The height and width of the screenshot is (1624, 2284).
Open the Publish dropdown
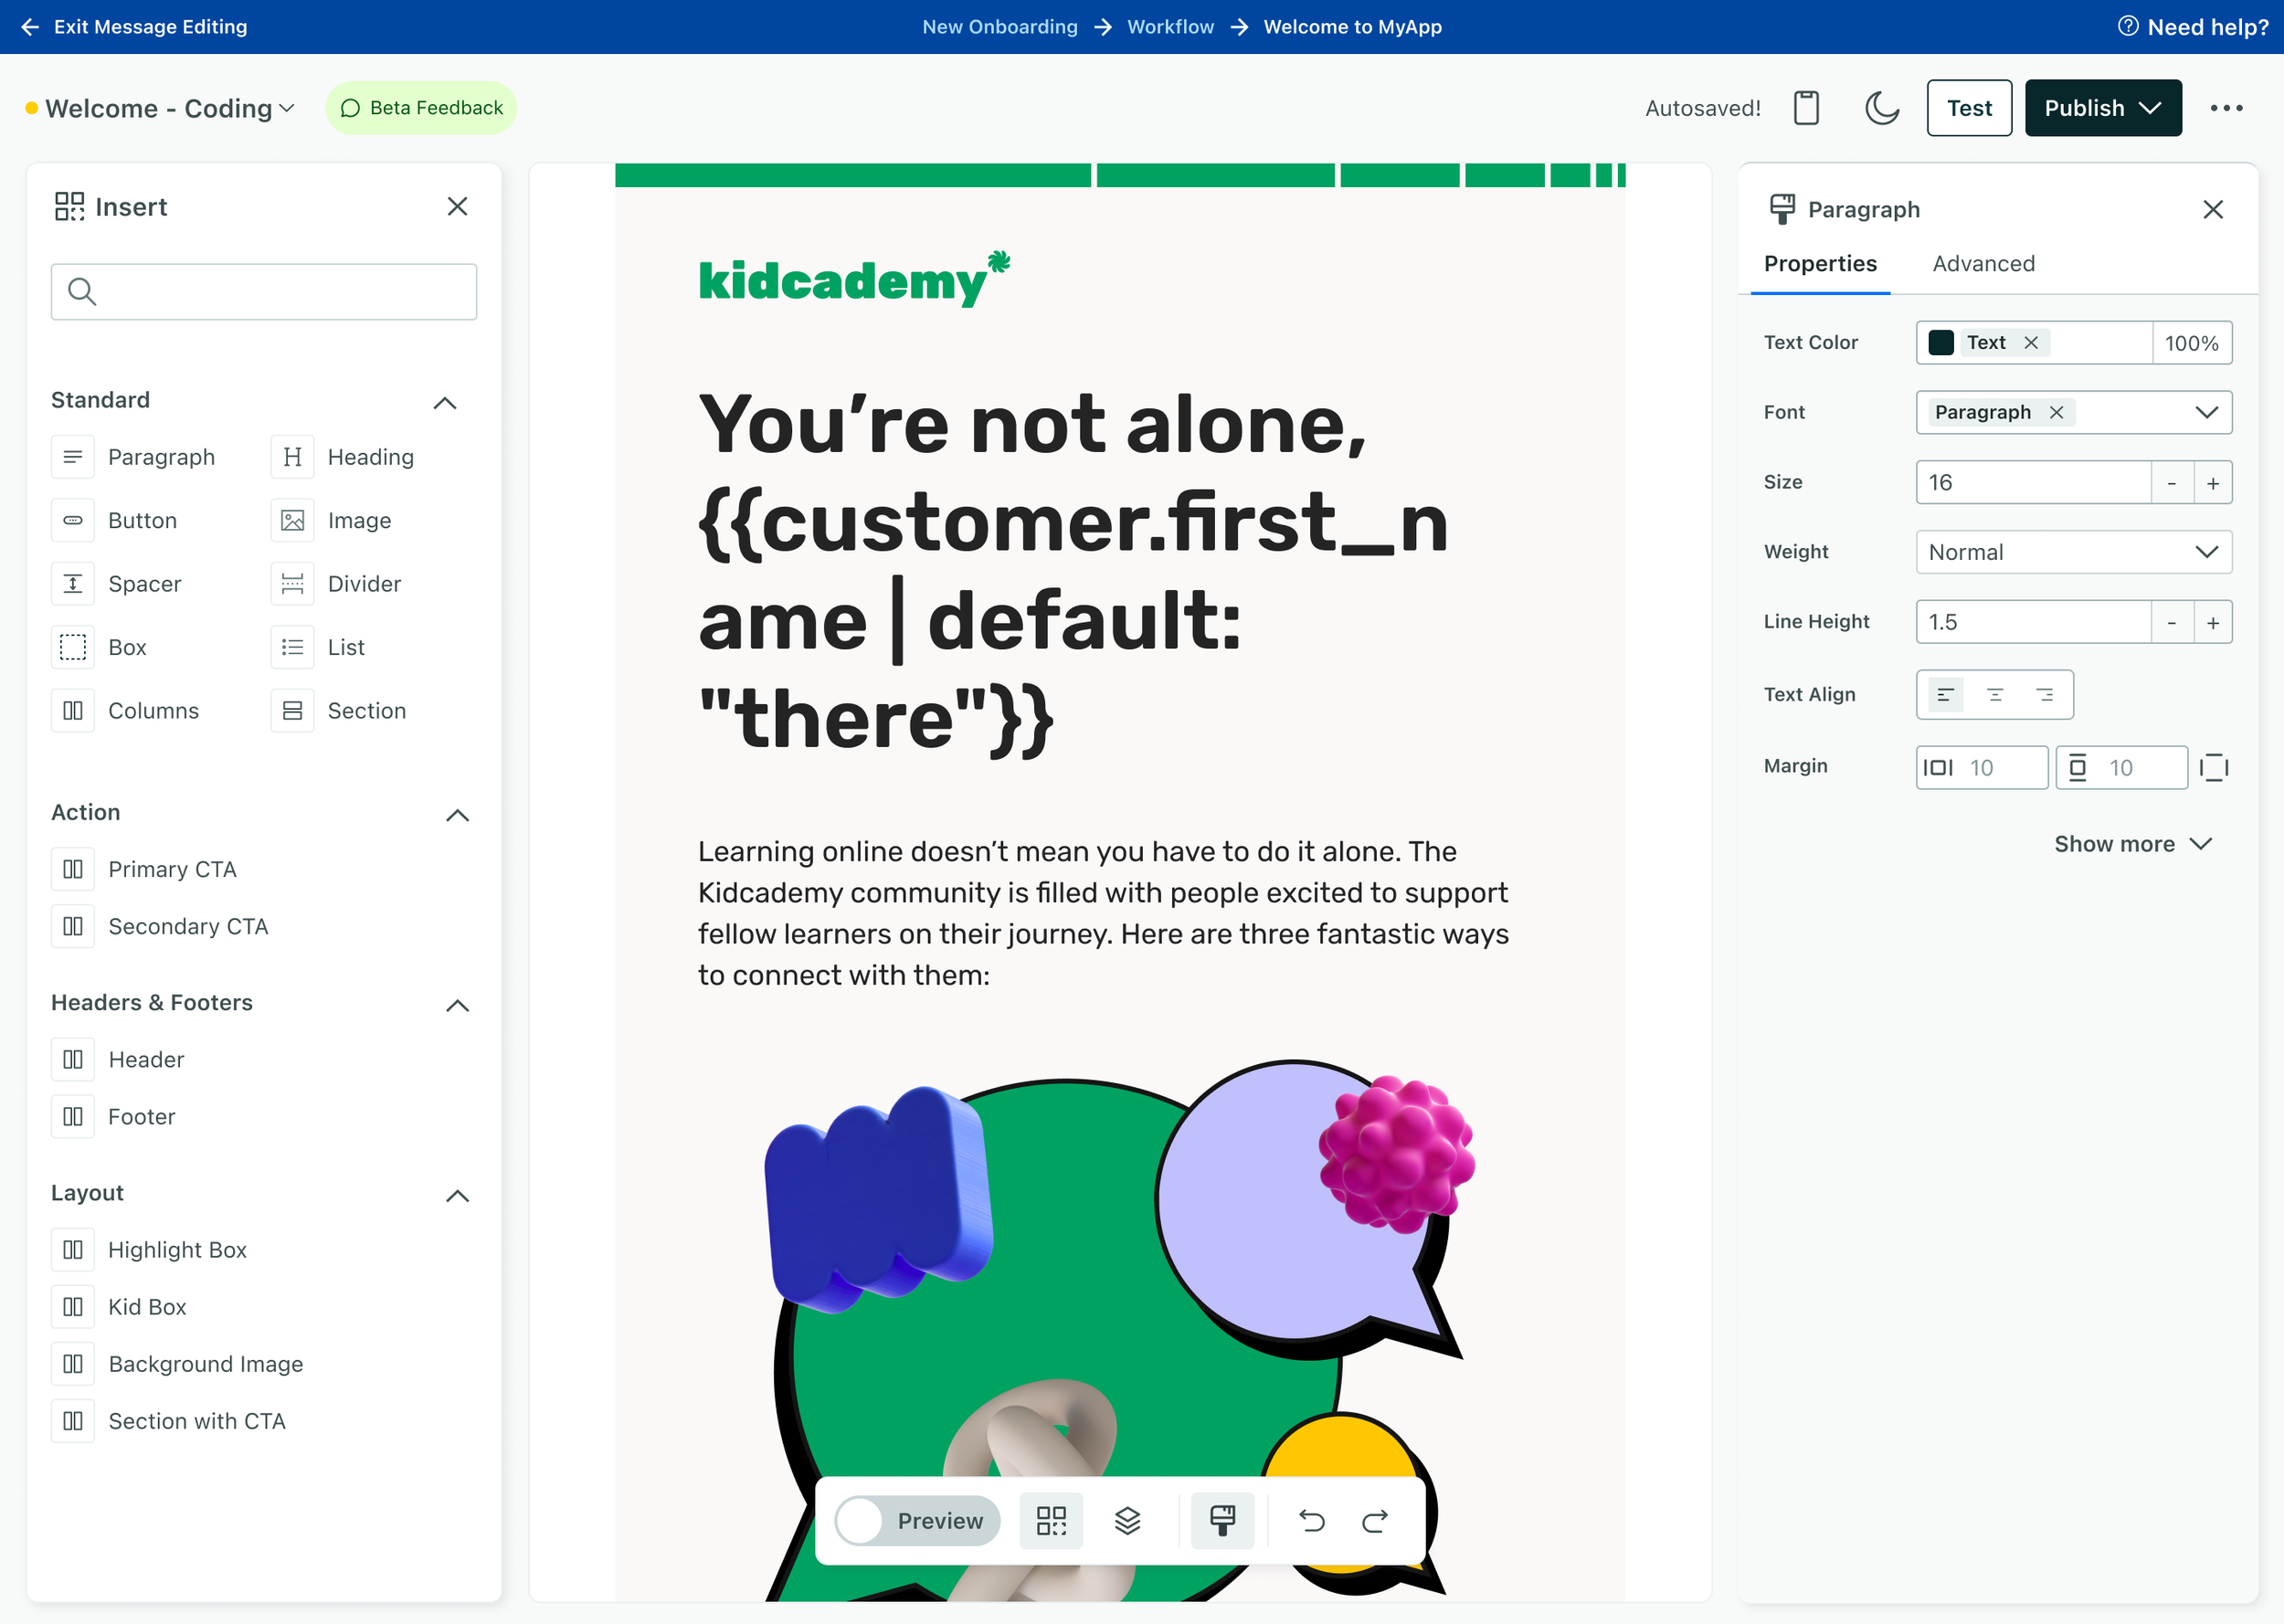[x=2103, y=108]
